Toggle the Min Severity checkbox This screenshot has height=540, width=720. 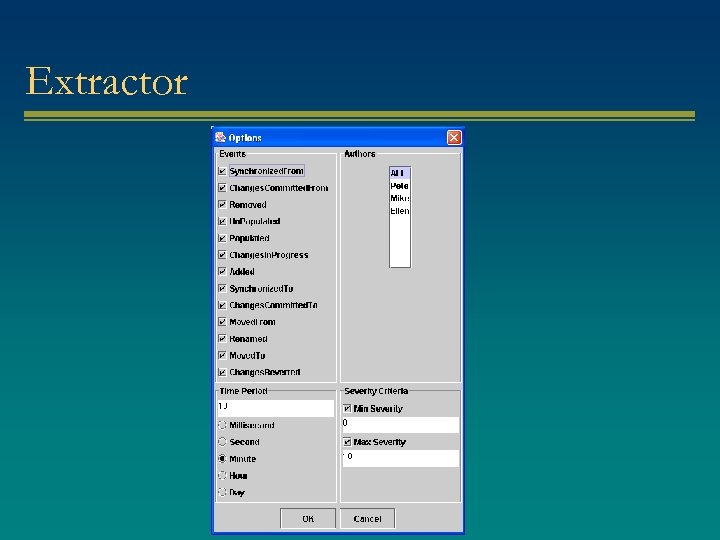tap(347, 408)
